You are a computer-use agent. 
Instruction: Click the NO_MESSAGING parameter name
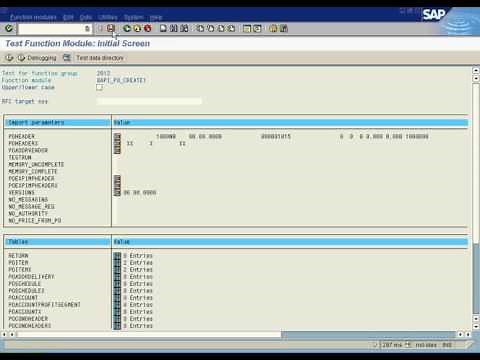pos(28,199)
